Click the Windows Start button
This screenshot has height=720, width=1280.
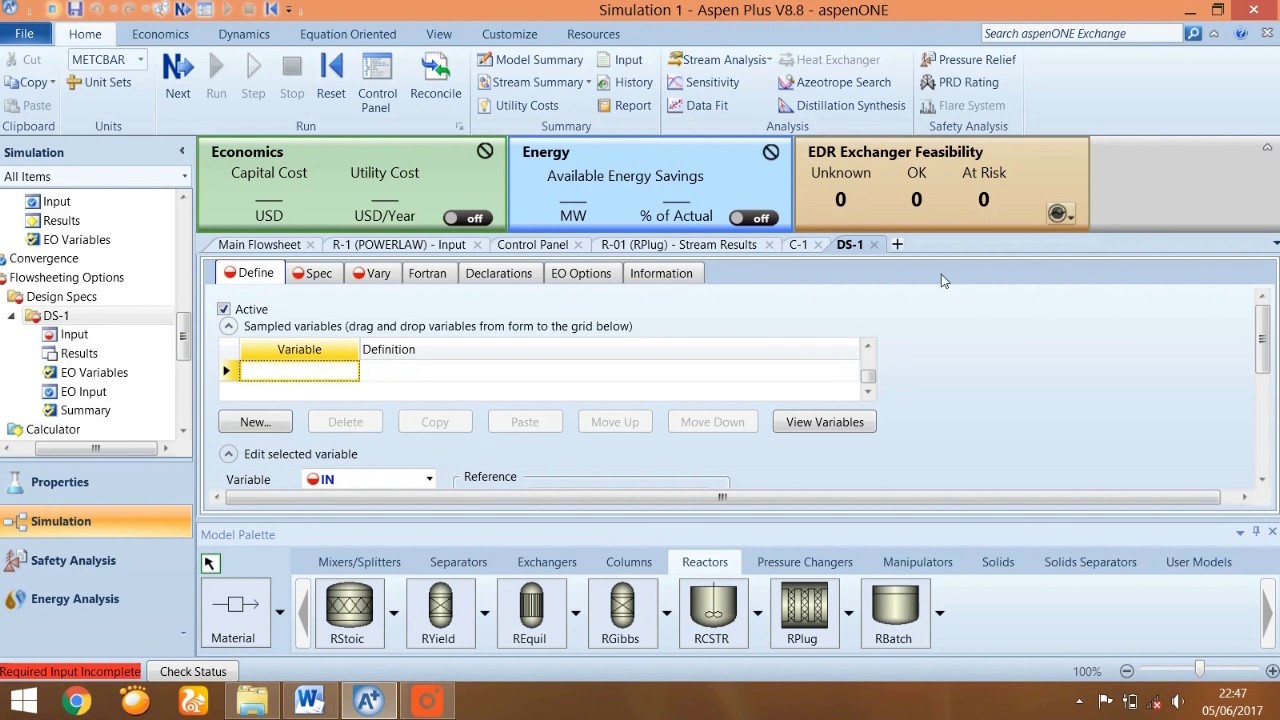click(22, 701)
